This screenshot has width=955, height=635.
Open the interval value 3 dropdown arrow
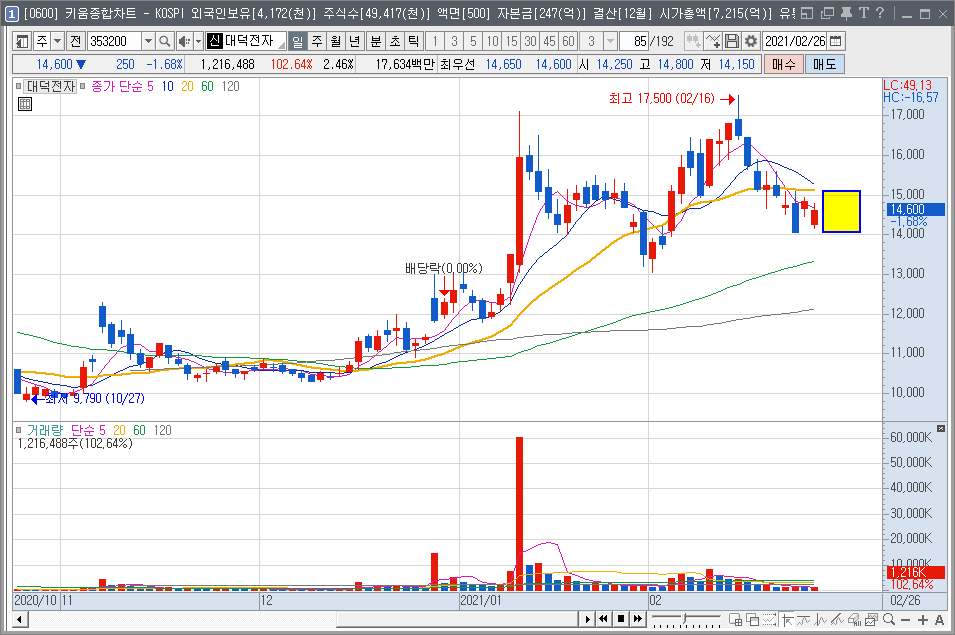[610, 41]
